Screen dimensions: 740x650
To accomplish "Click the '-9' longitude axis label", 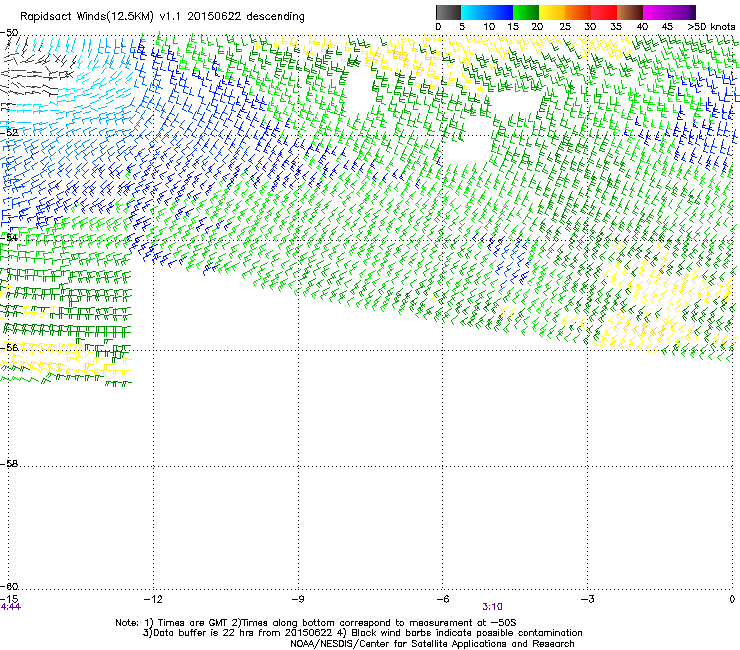I will coord(297,599).
